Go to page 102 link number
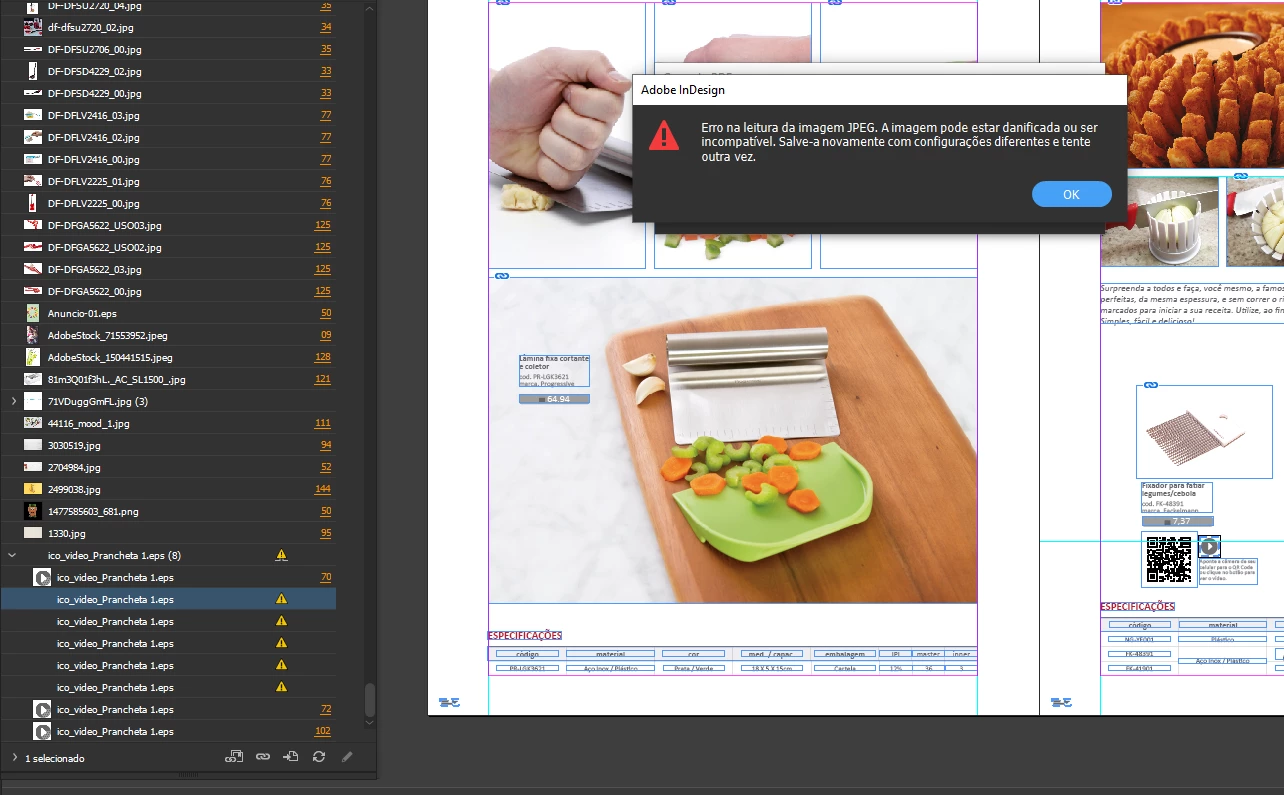This screenshot has height=795, width=1284. 322,731
